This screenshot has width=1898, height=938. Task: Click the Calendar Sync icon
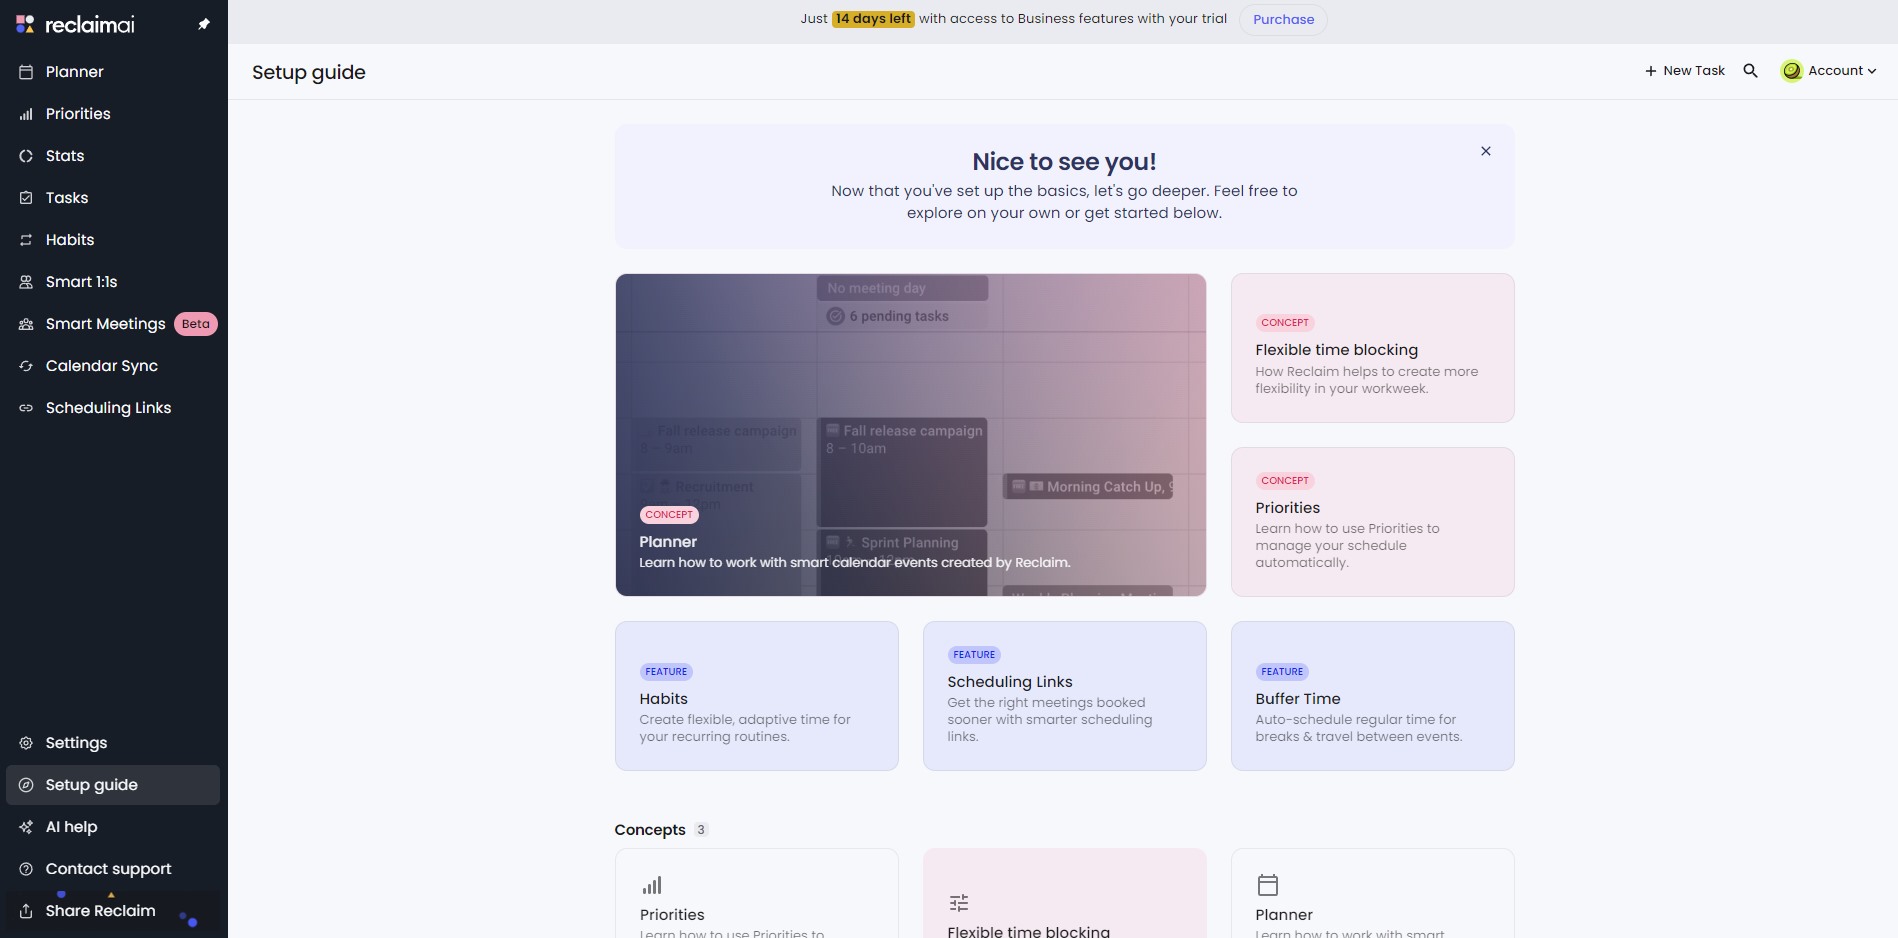pyautogui.click(x=26, y=366)
